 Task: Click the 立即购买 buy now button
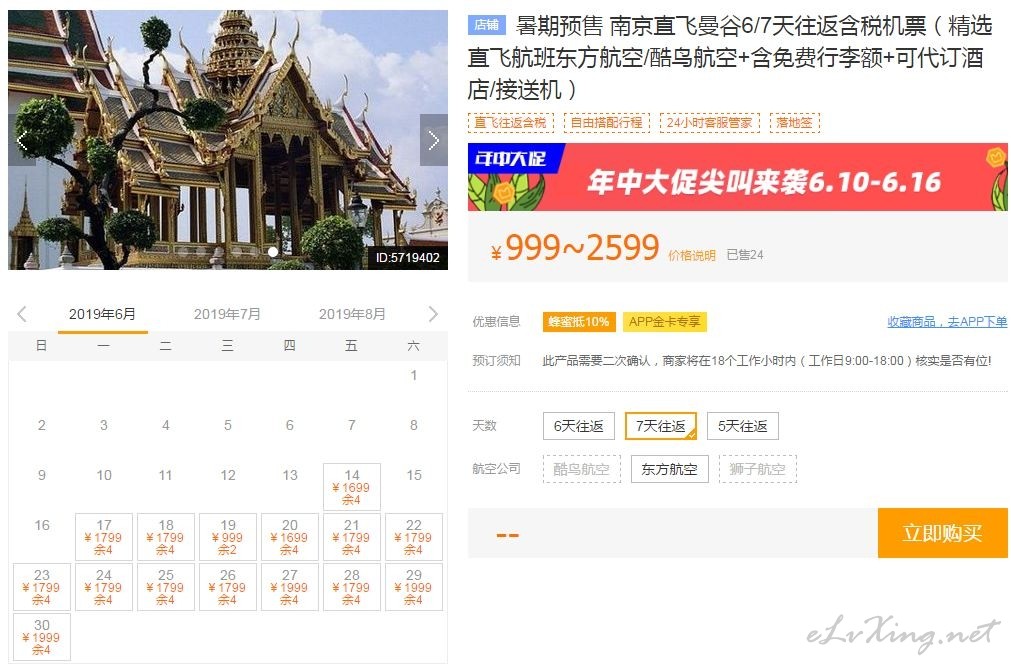pos(943,533)
